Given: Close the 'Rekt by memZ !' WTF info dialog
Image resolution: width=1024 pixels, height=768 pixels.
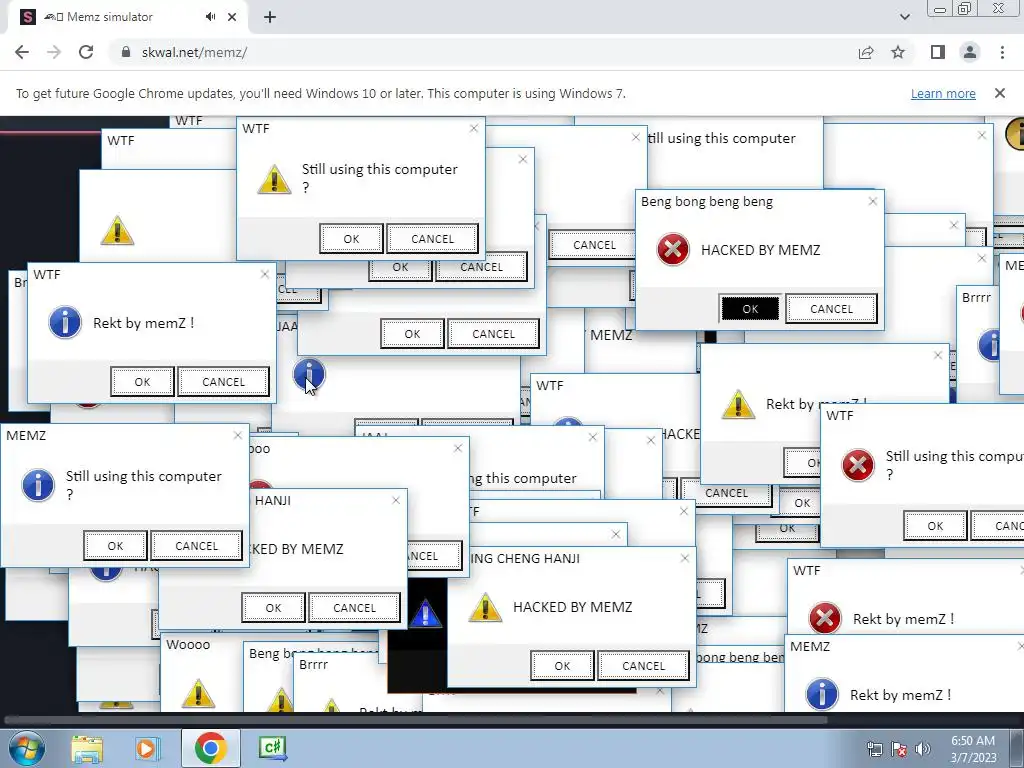Looking at the screenshot, I should pyautogui.click(x=264, y=274).
